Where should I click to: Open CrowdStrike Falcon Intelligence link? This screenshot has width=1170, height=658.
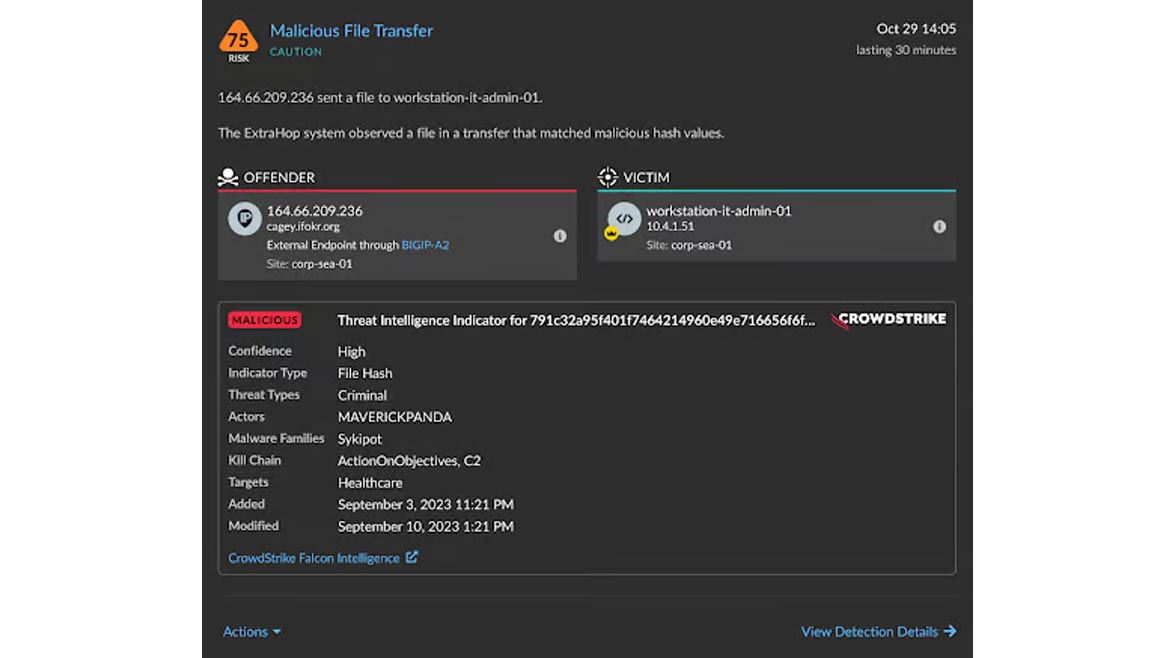314,558
